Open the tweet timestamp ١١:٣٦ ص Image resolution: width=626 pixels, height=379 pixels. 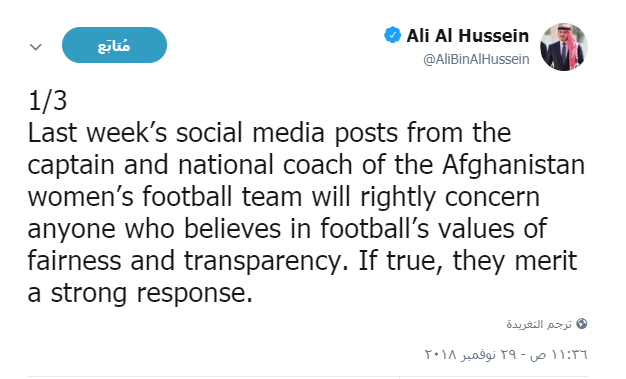point(559,354)
